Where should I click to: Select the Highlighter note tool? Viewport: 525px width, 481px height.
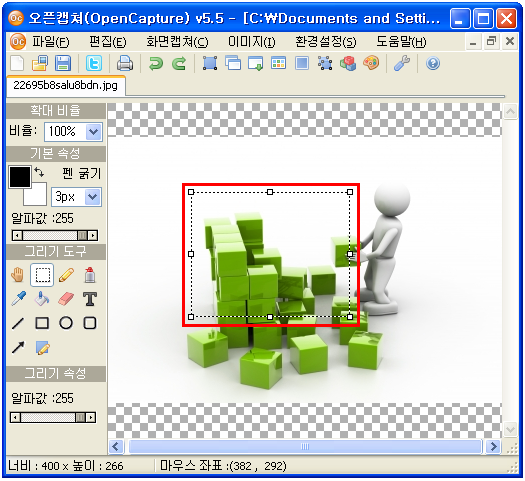pyautogui.click(x=43, y=348)
